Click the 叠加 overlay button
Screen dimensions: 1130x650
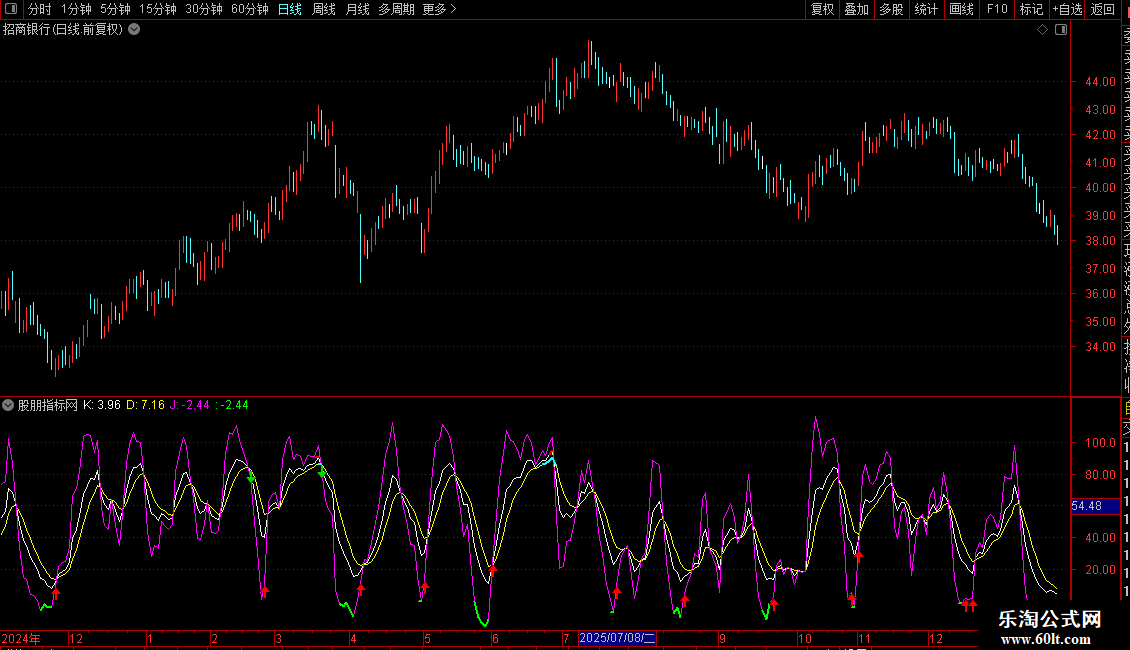(x=856, y=9)
